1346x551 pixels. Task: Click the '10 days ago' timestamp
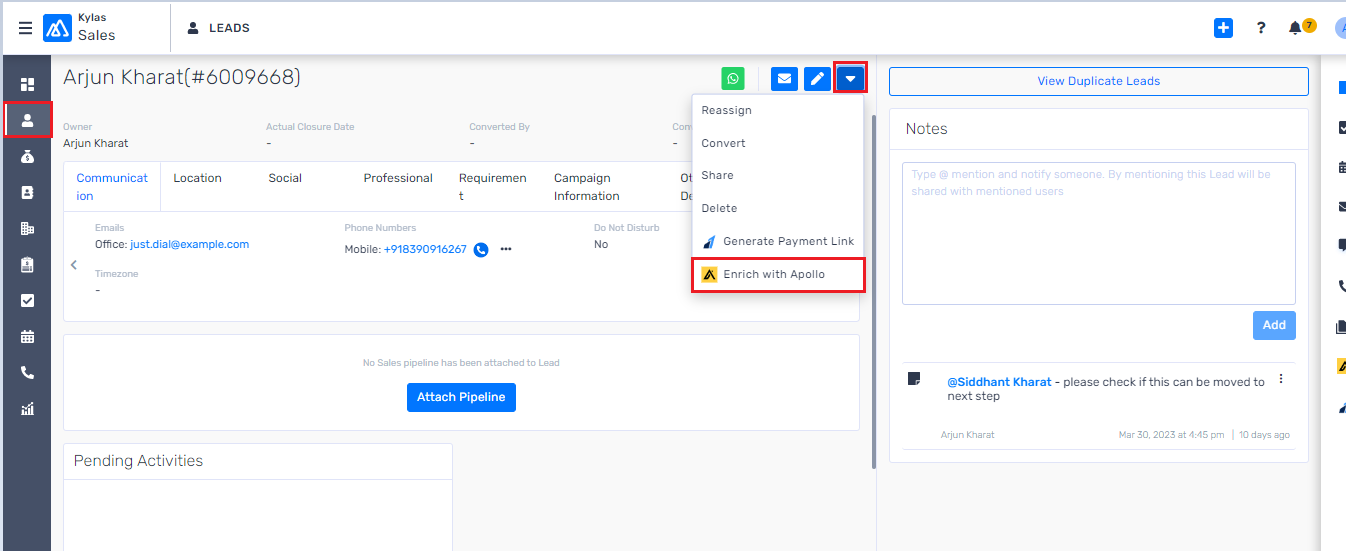tap(1264, 435)
